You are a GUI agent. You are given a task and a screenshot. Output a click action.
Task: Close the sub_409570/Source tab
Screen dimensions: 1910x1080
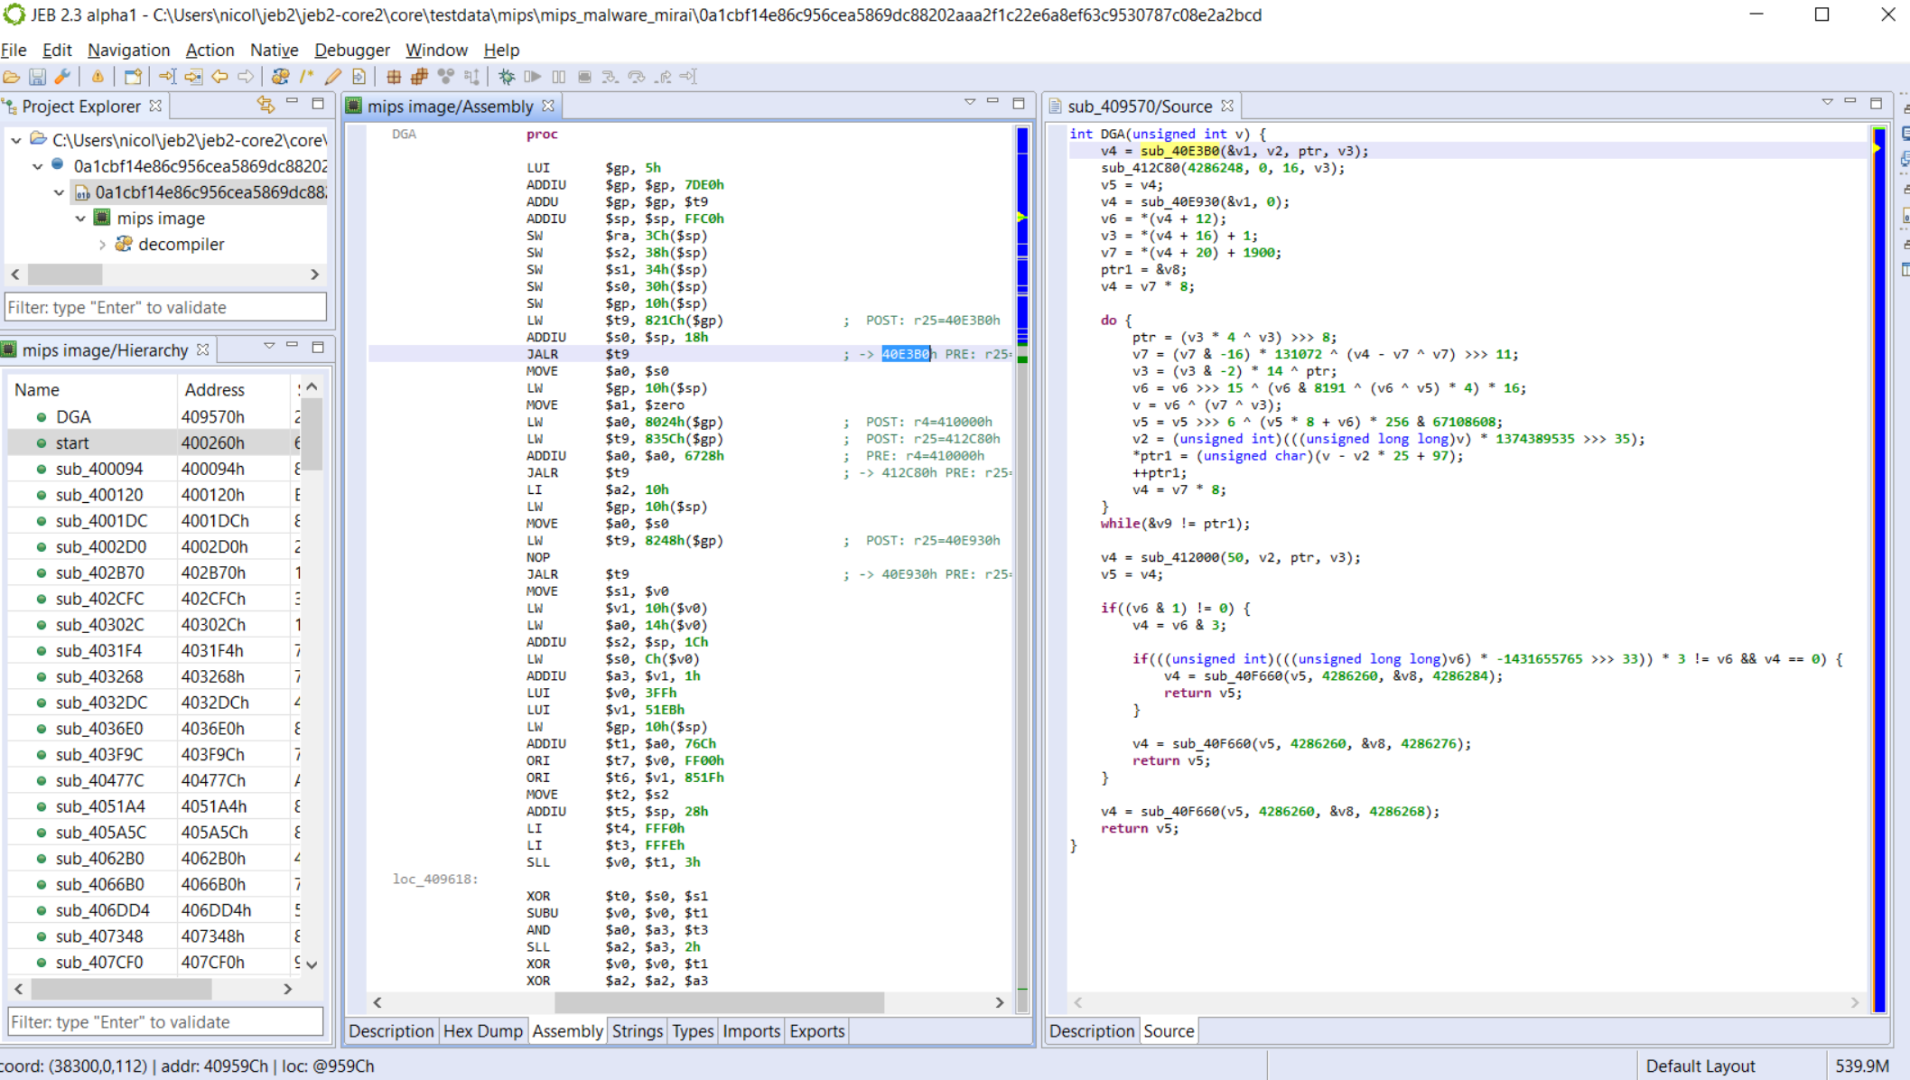pyautogui.click(x=1227, y=105)
